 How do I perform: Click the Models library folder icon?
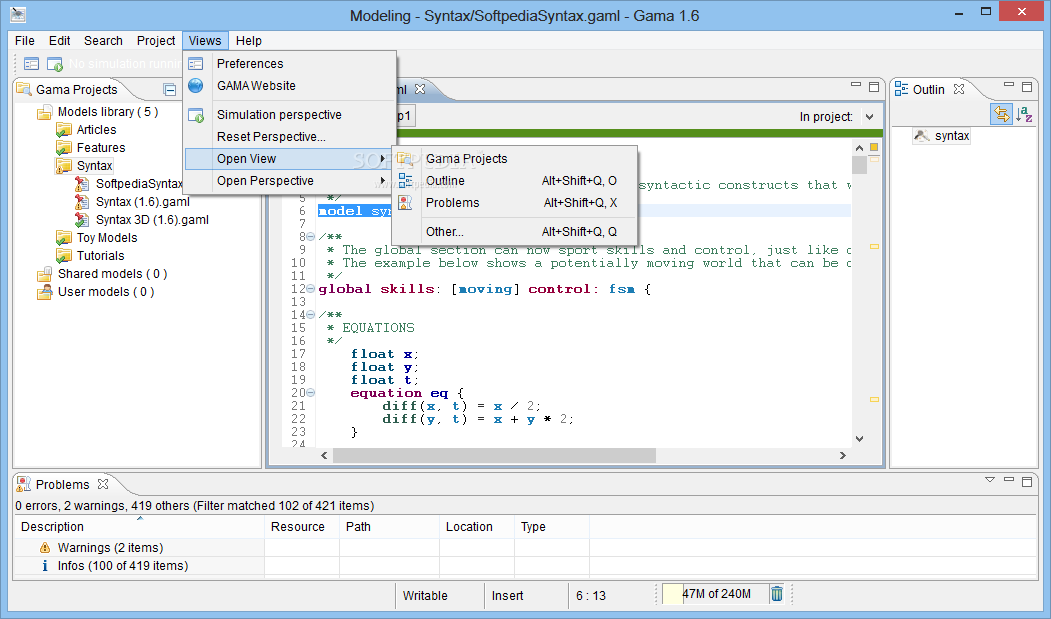[44, 112]
